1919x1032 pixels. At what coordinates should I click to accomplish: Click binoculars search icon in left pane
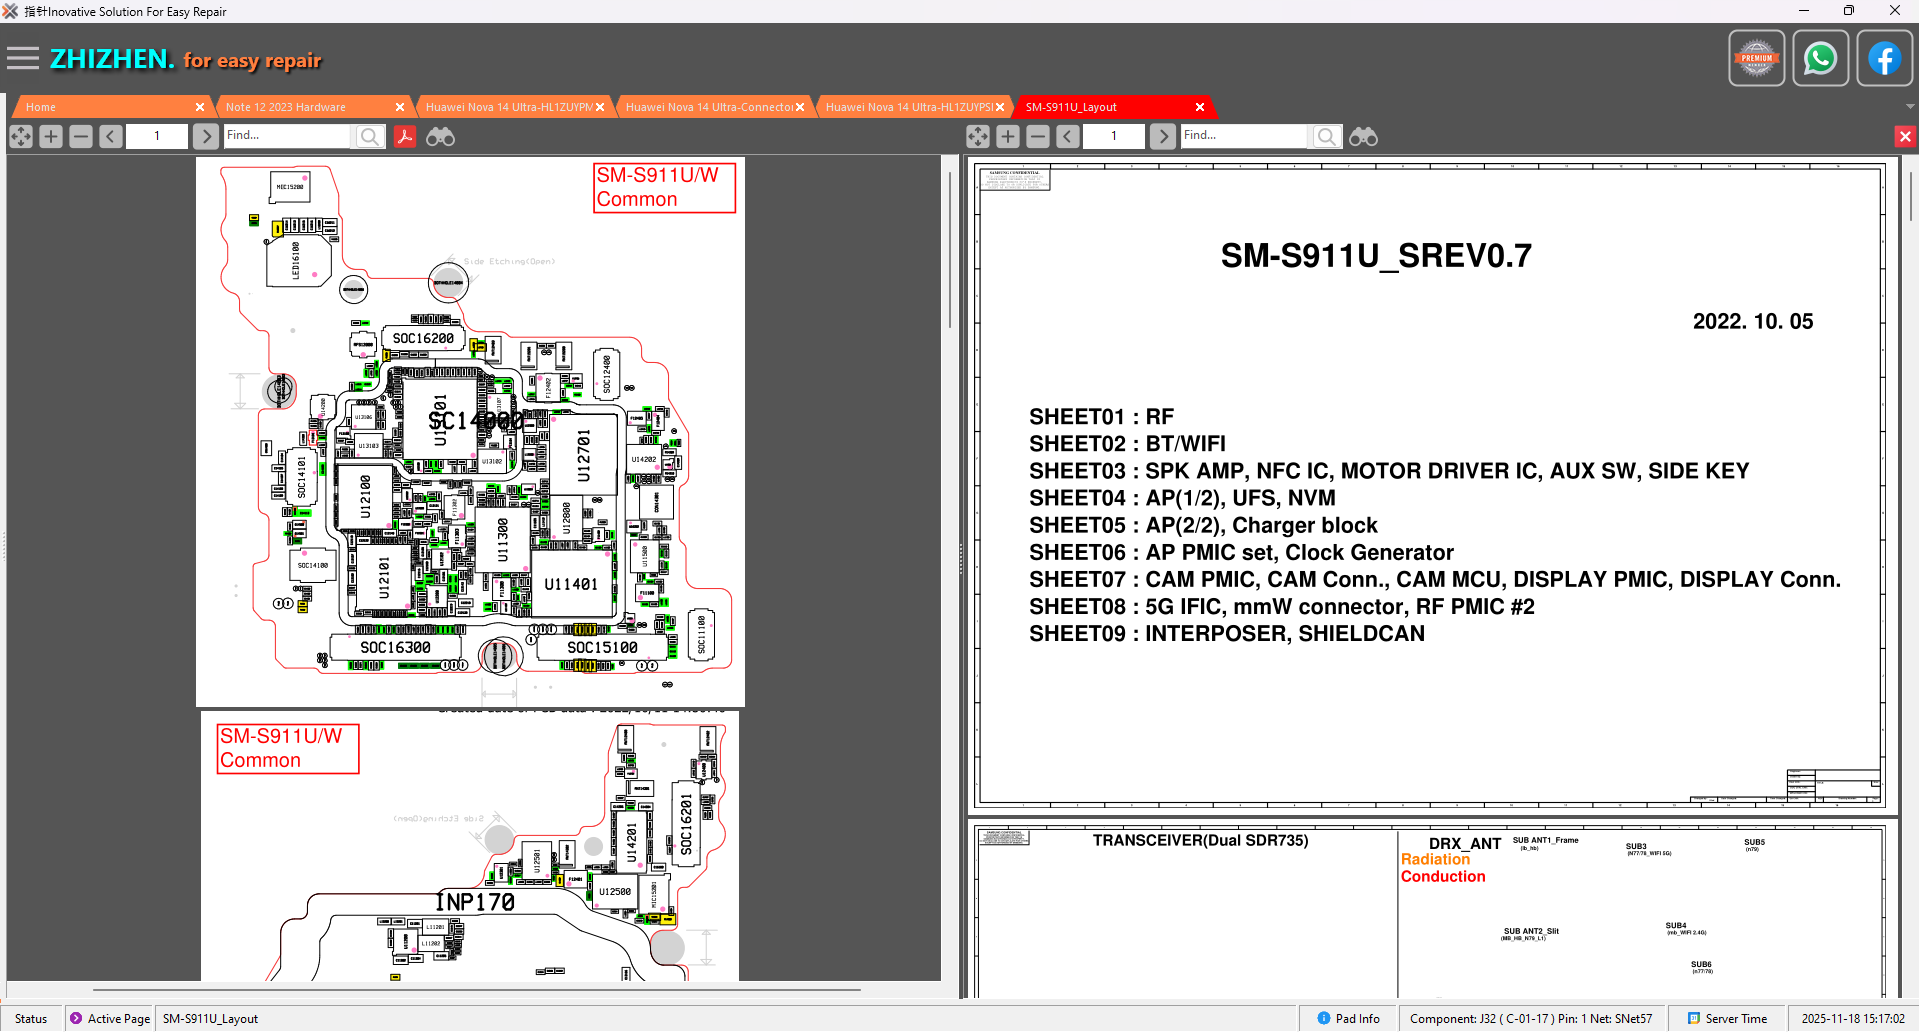click(x=440, y=136)
